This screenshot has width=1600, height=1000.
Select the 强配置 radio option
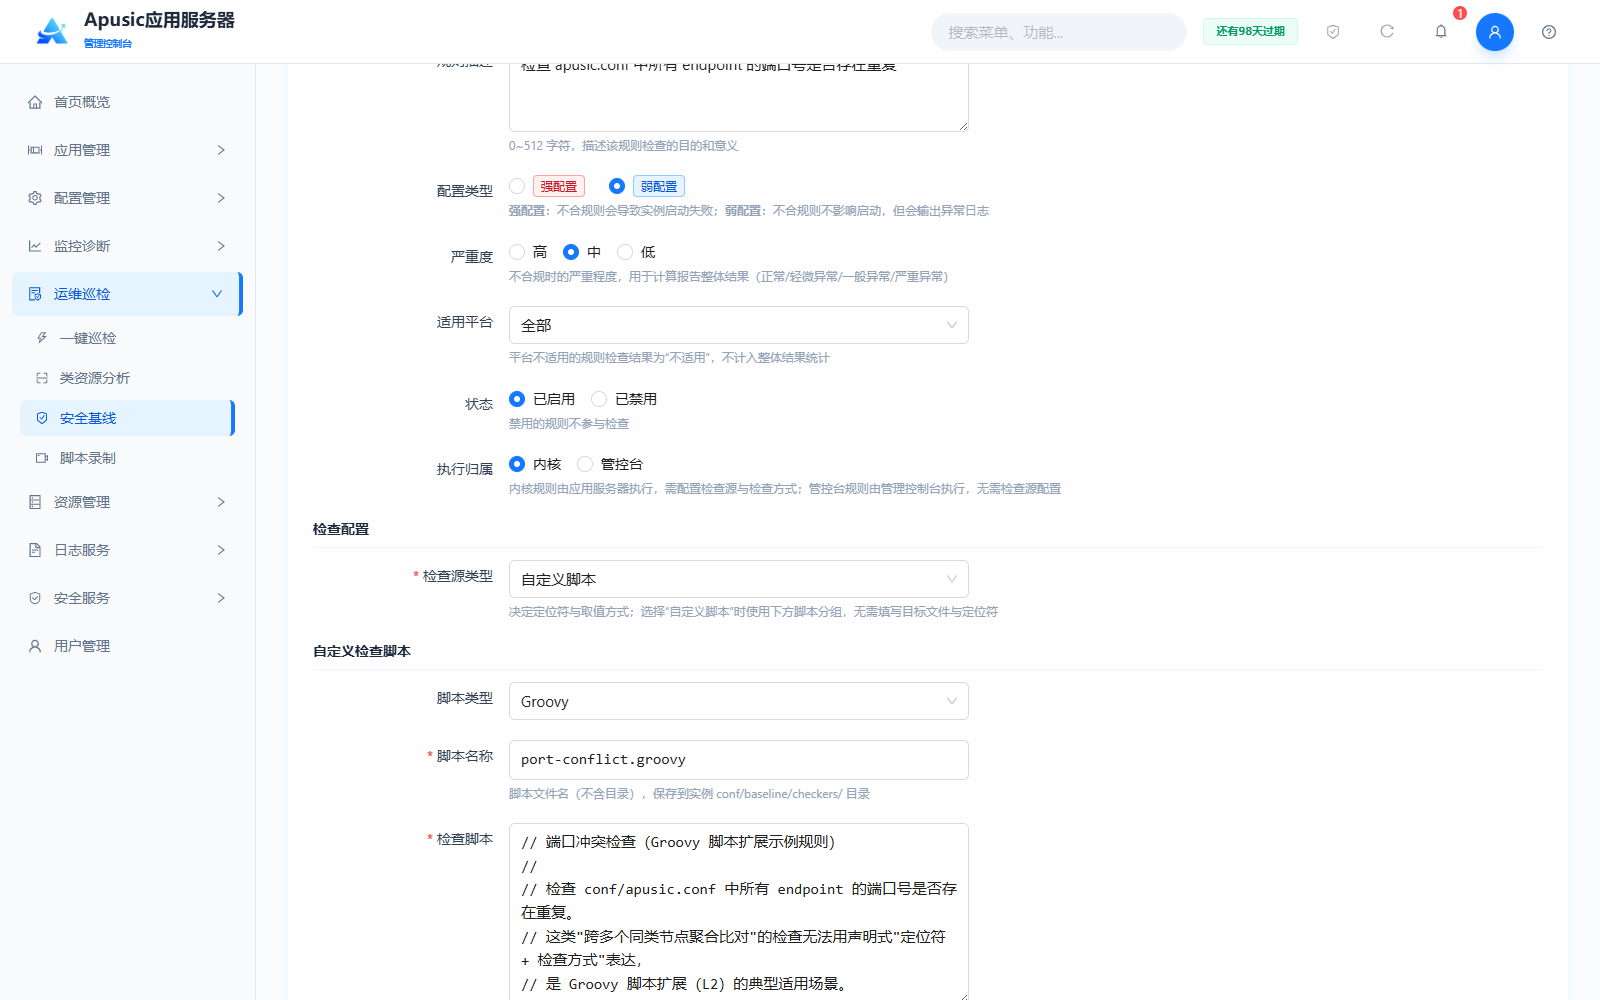click(517, 186)
